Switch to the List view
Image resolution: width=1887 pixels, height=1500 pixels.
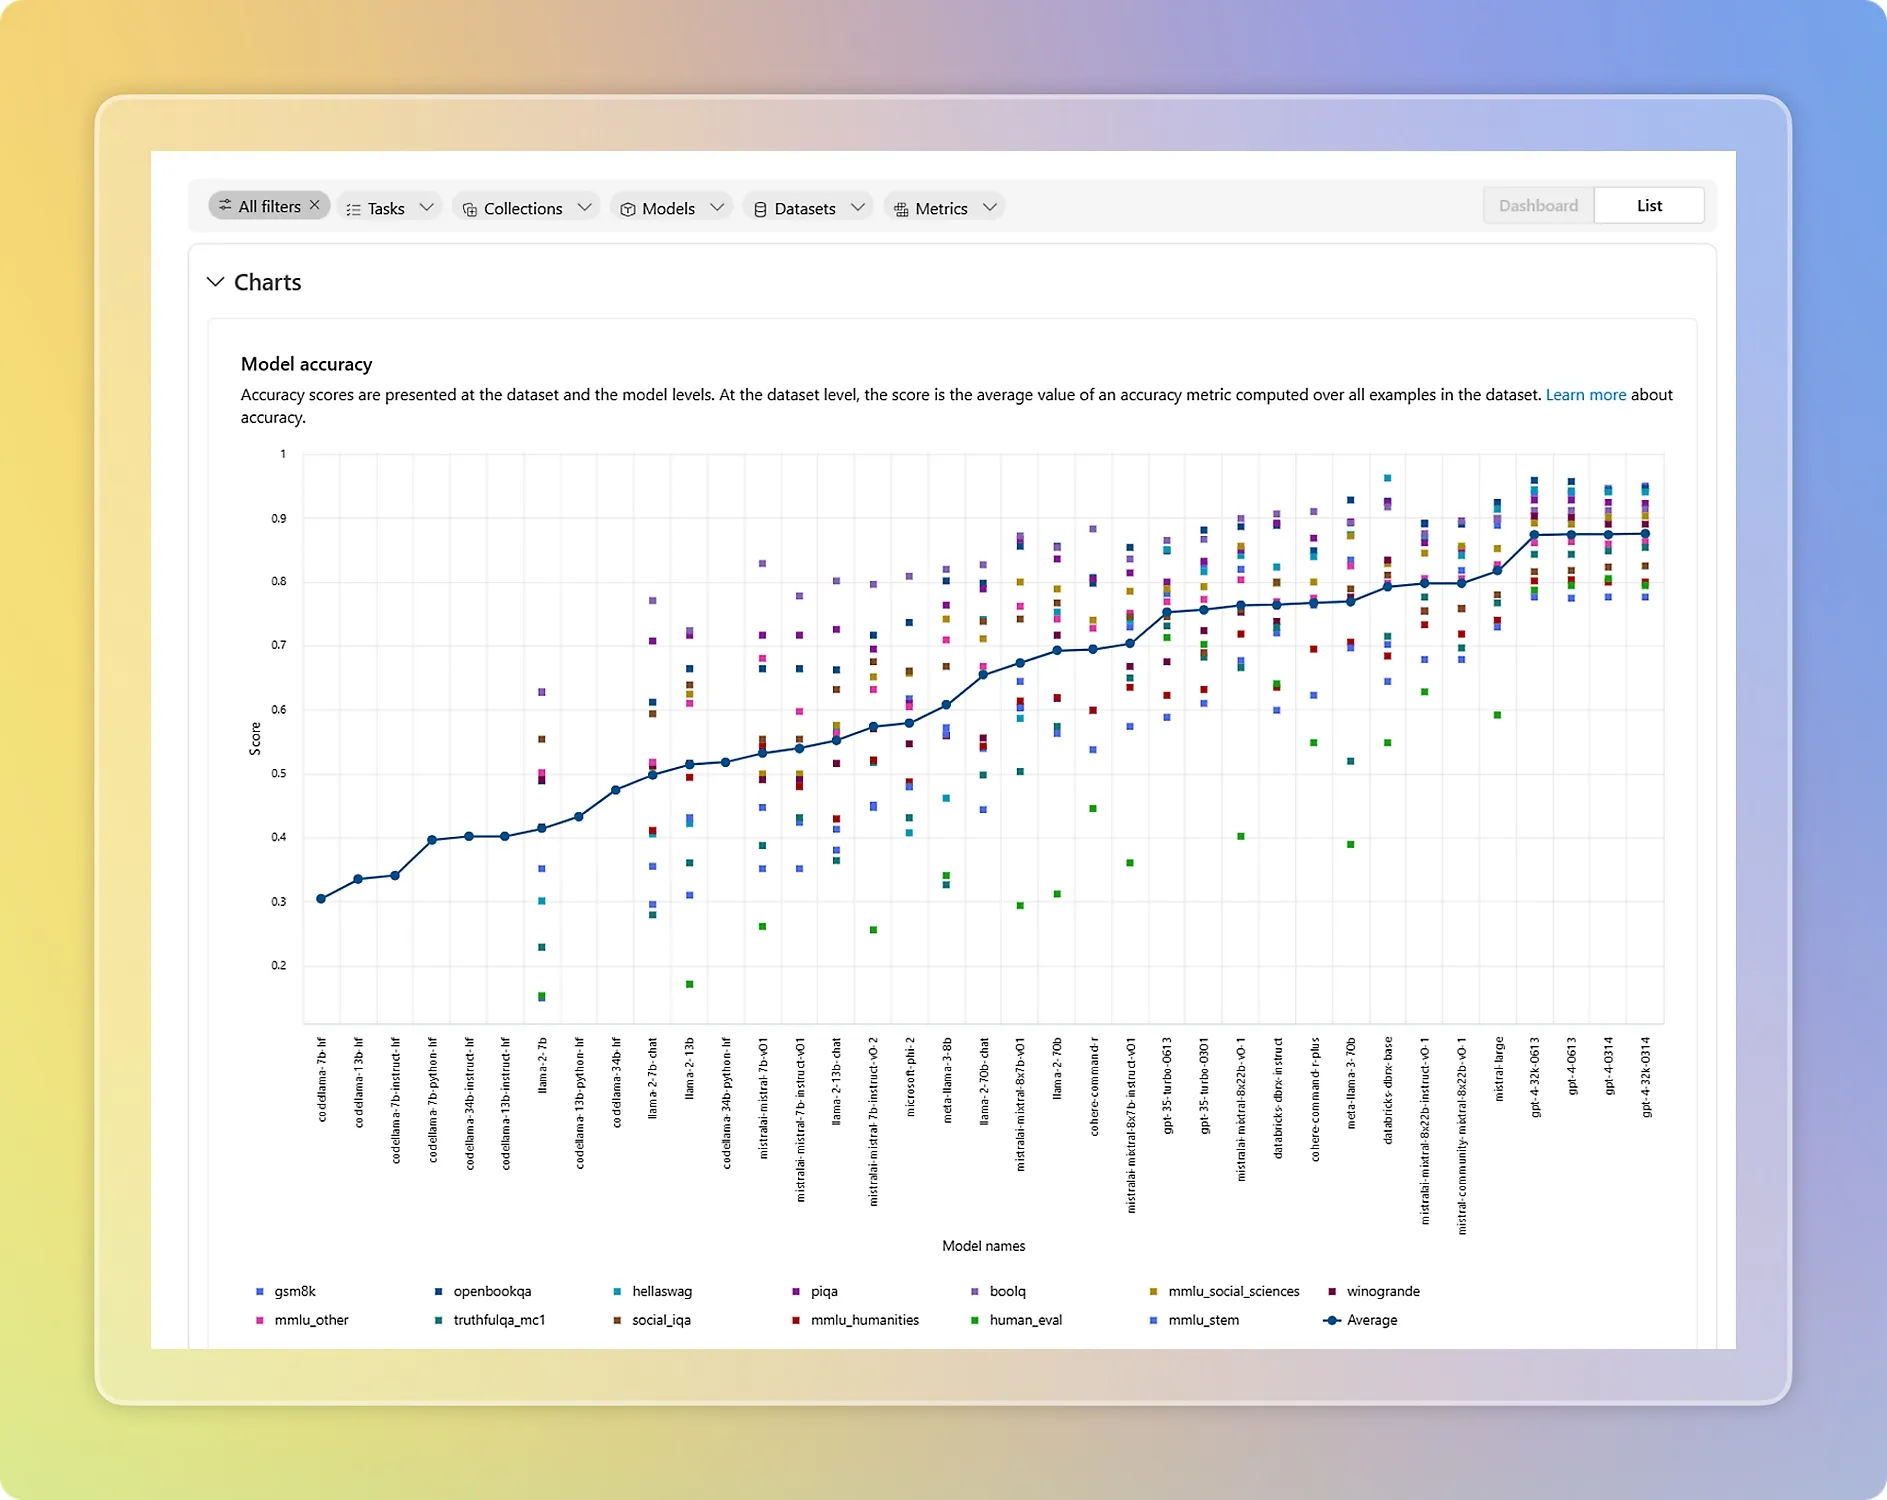point(1649,206)
